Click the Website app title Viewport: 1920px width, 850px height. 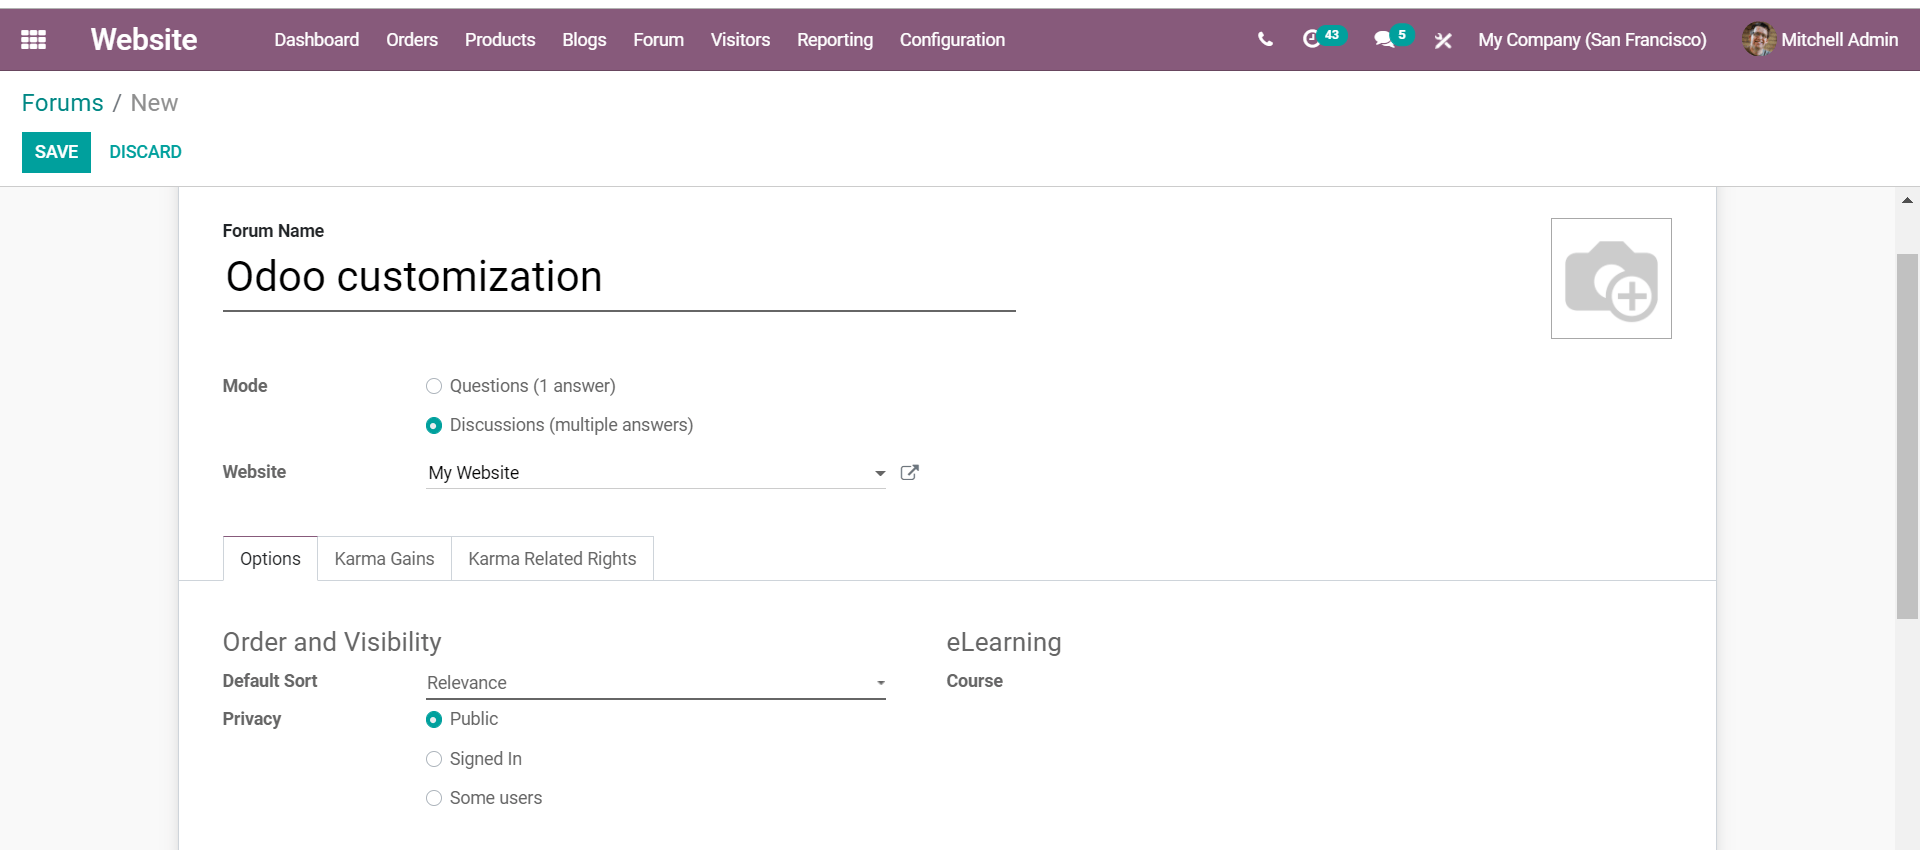[x=144, y=40]
